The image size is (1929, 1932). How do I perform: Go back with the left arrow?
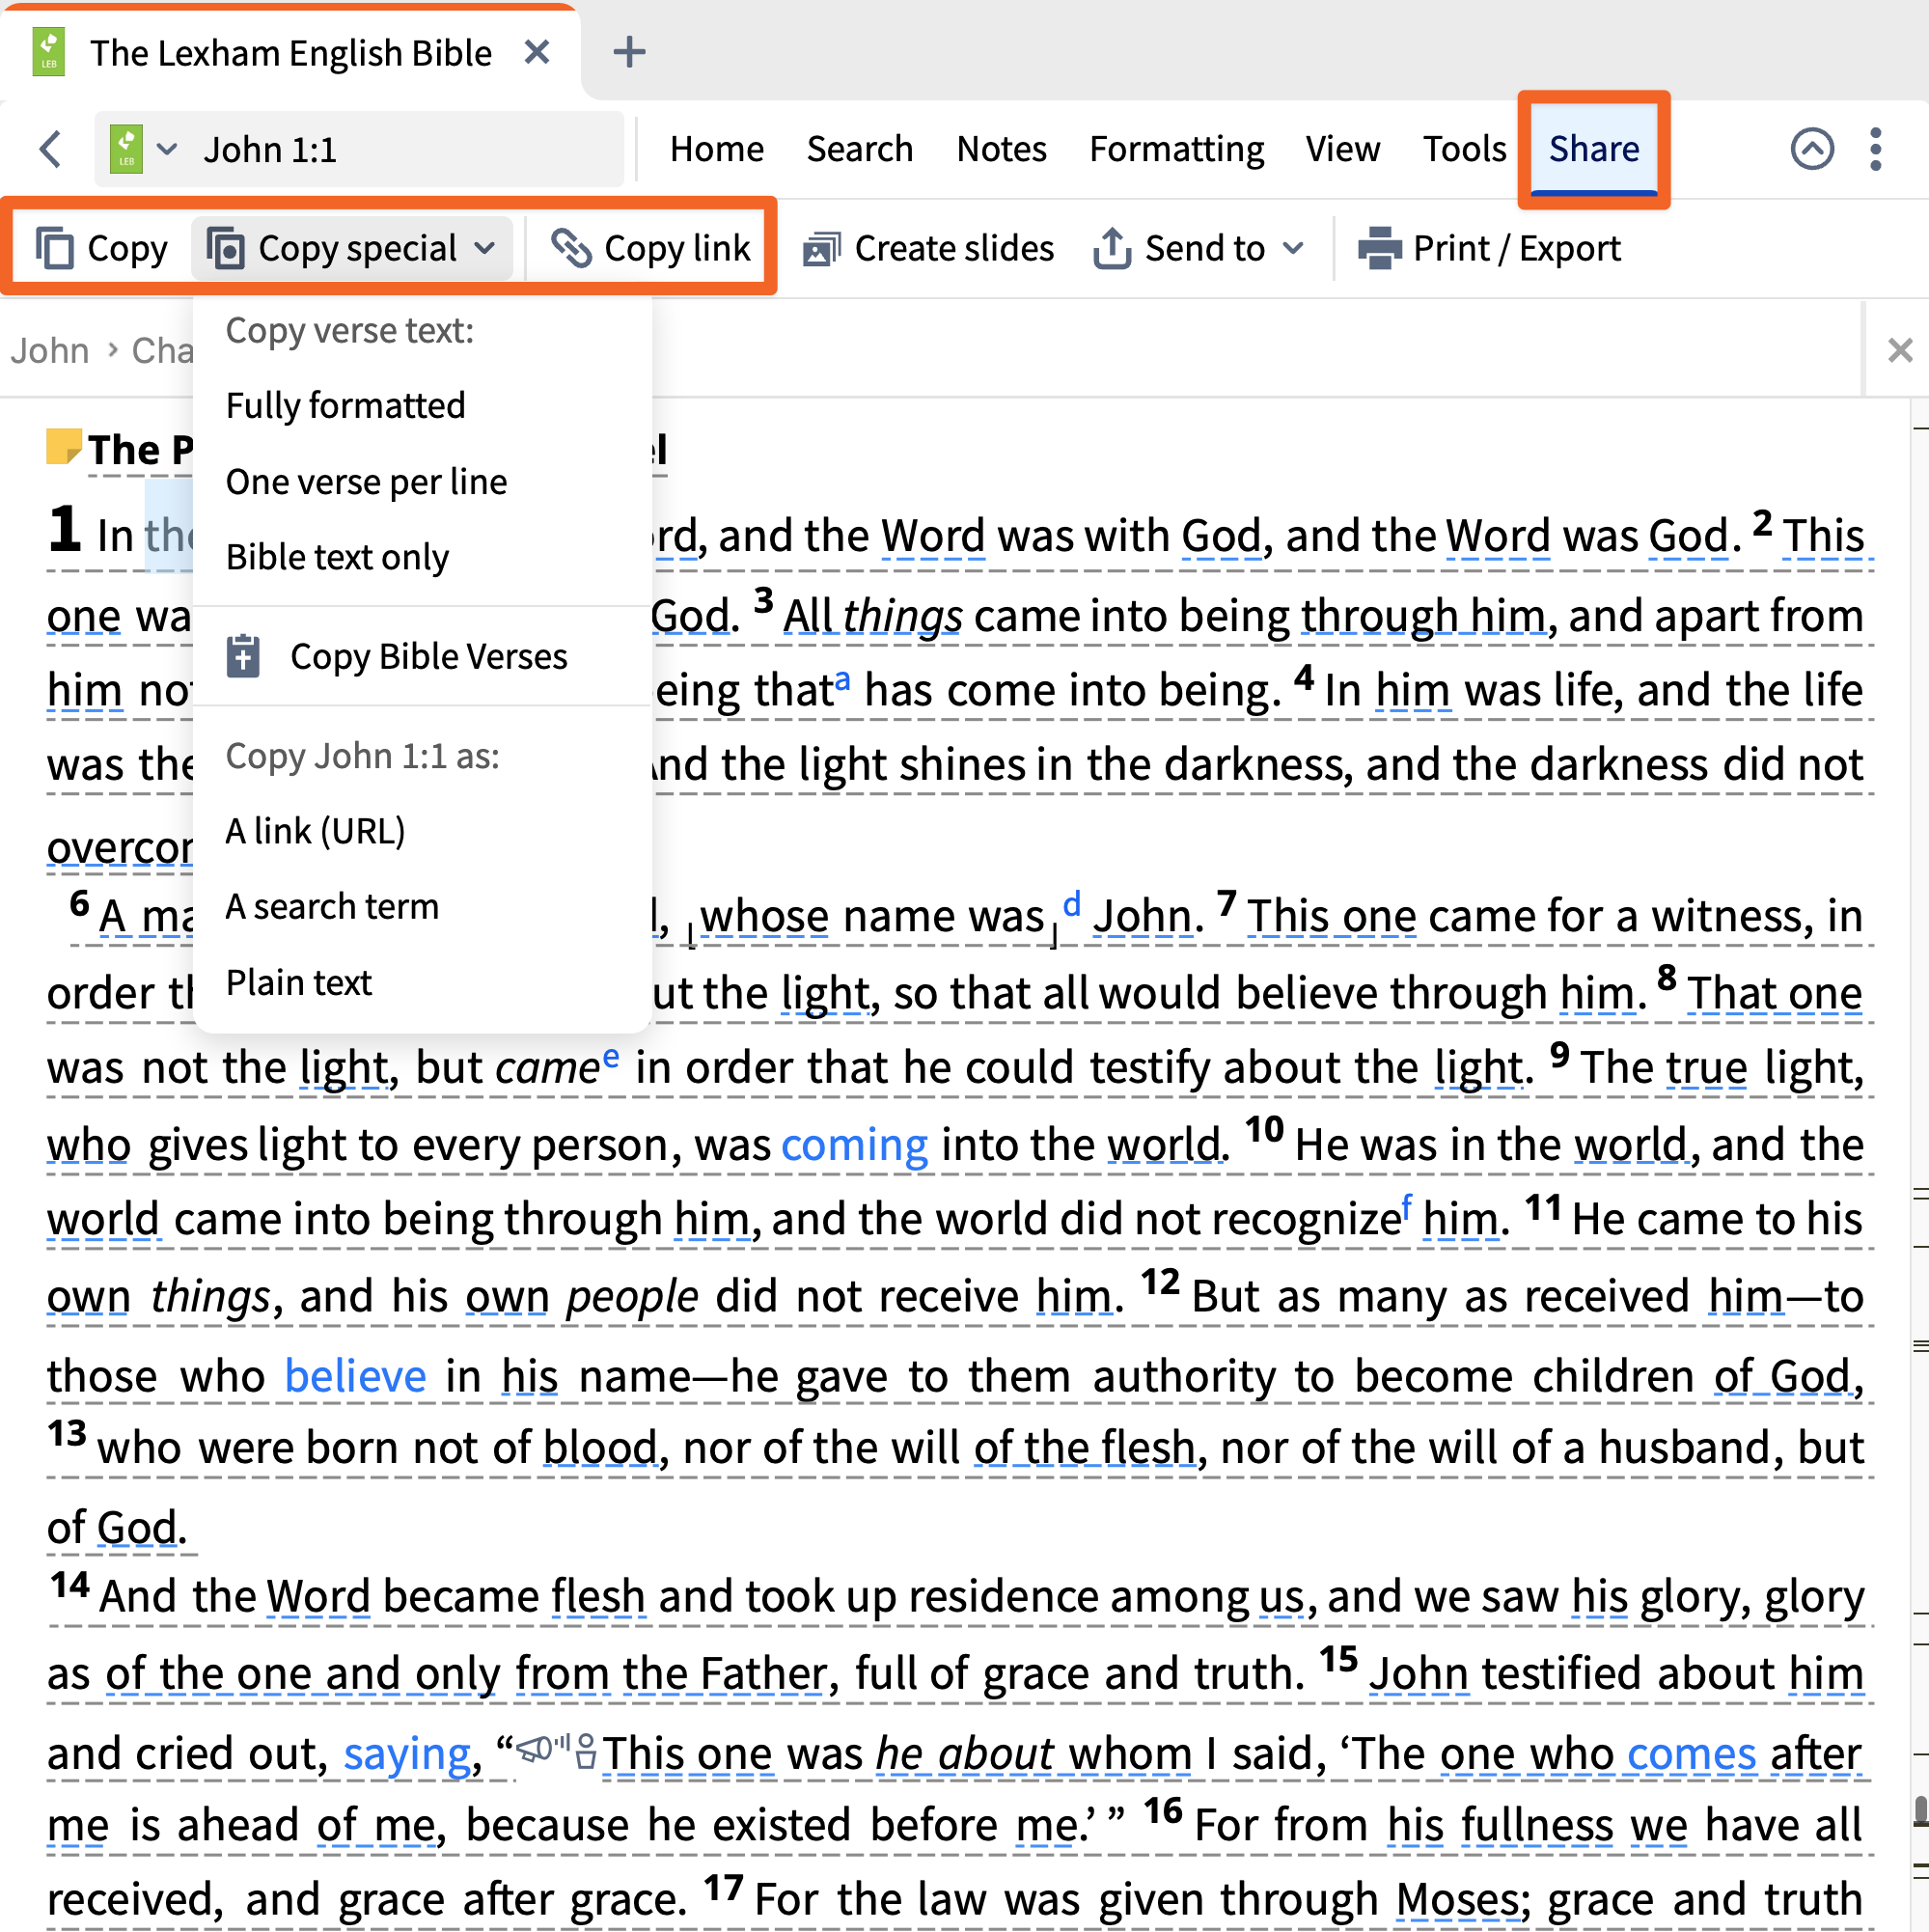[51, 150]
